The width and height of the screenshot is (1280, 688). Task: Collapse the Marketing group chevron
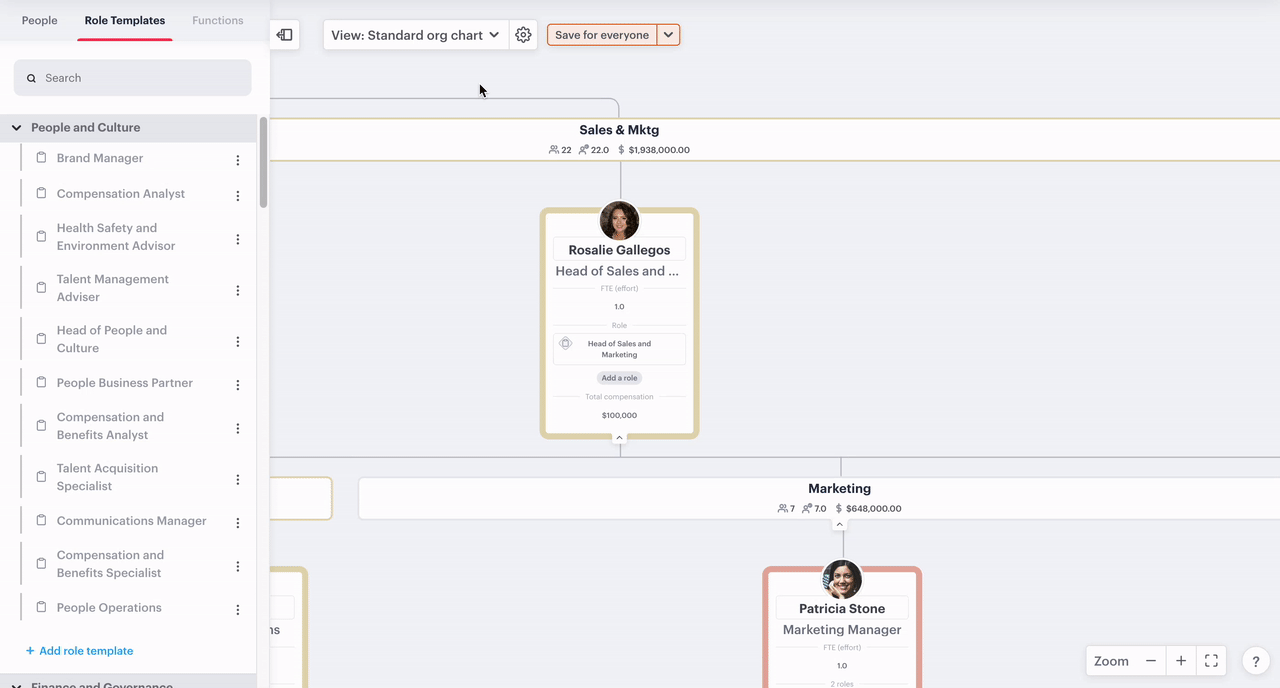tap(840, 524)
